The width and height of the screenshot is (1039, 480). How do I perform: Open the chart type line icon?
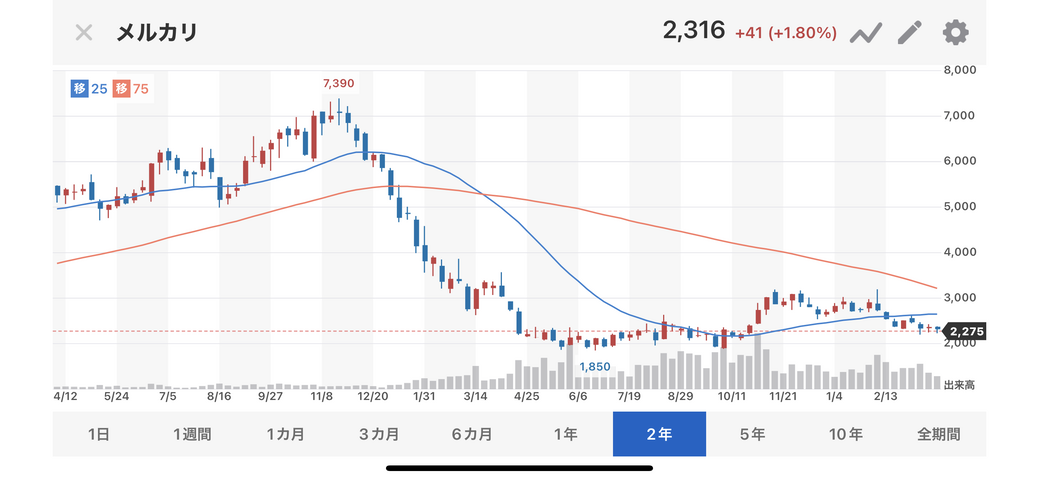[864, 33]
